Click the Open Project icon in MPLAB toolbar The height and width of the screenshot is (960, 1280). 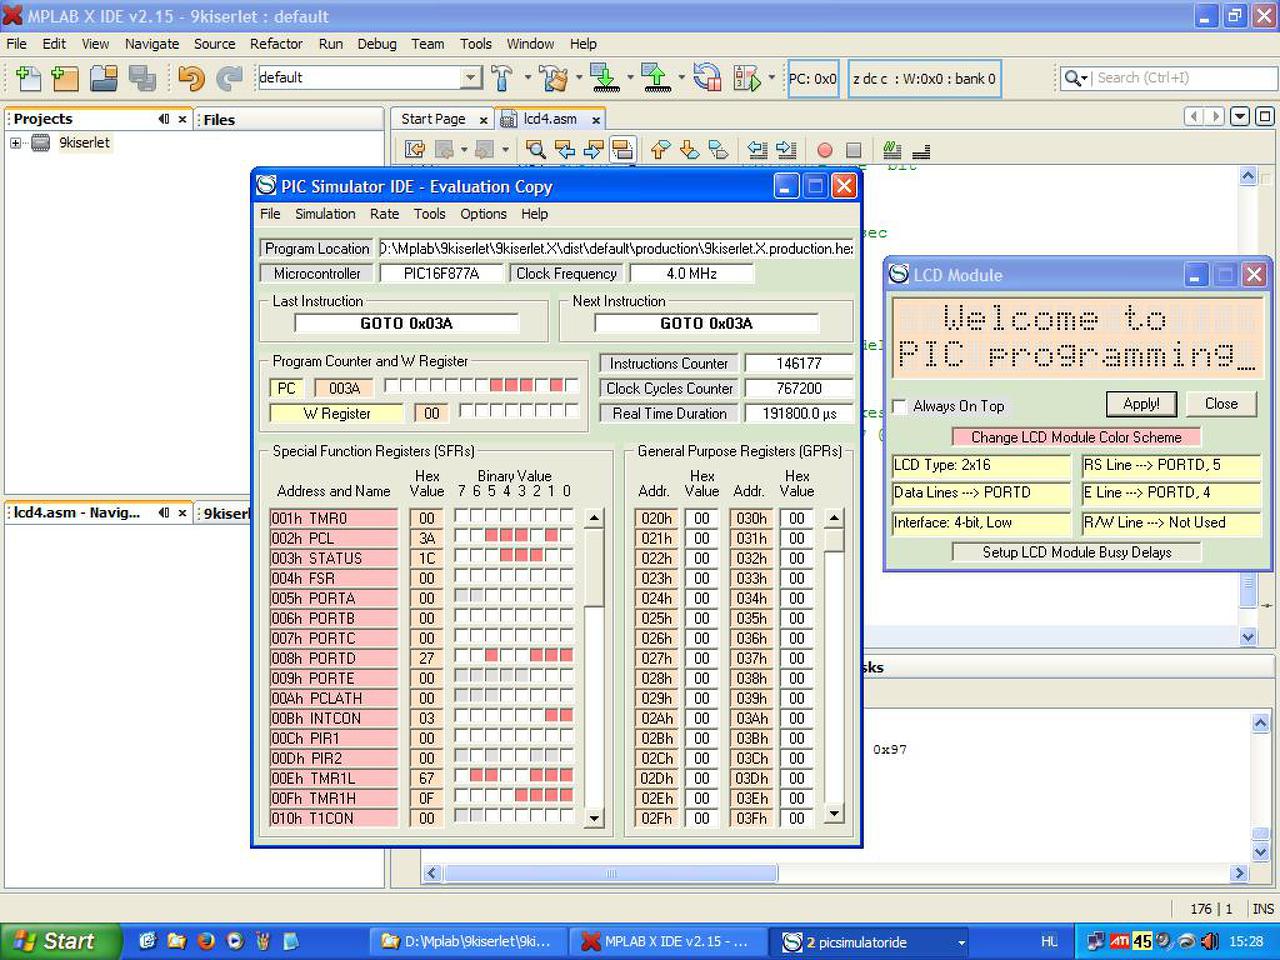click(104, 78)
